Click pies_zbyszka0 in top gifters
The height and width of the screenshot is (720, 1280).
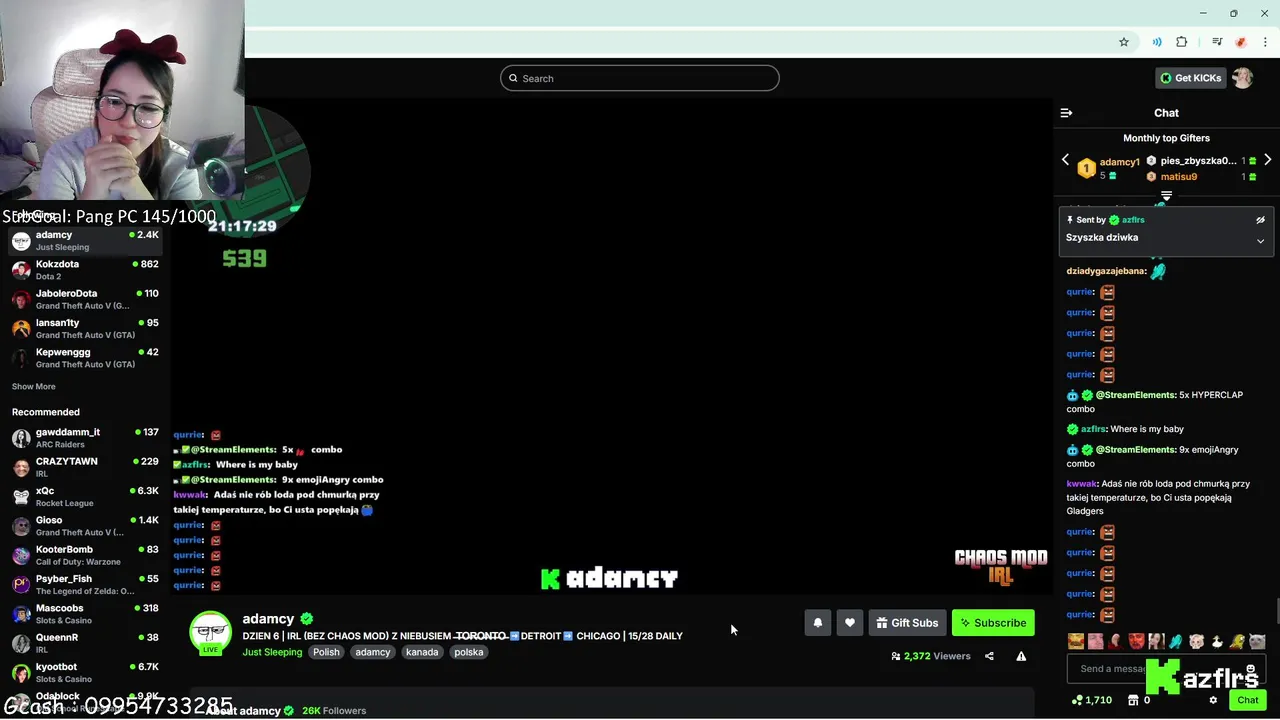(1198, 161)
